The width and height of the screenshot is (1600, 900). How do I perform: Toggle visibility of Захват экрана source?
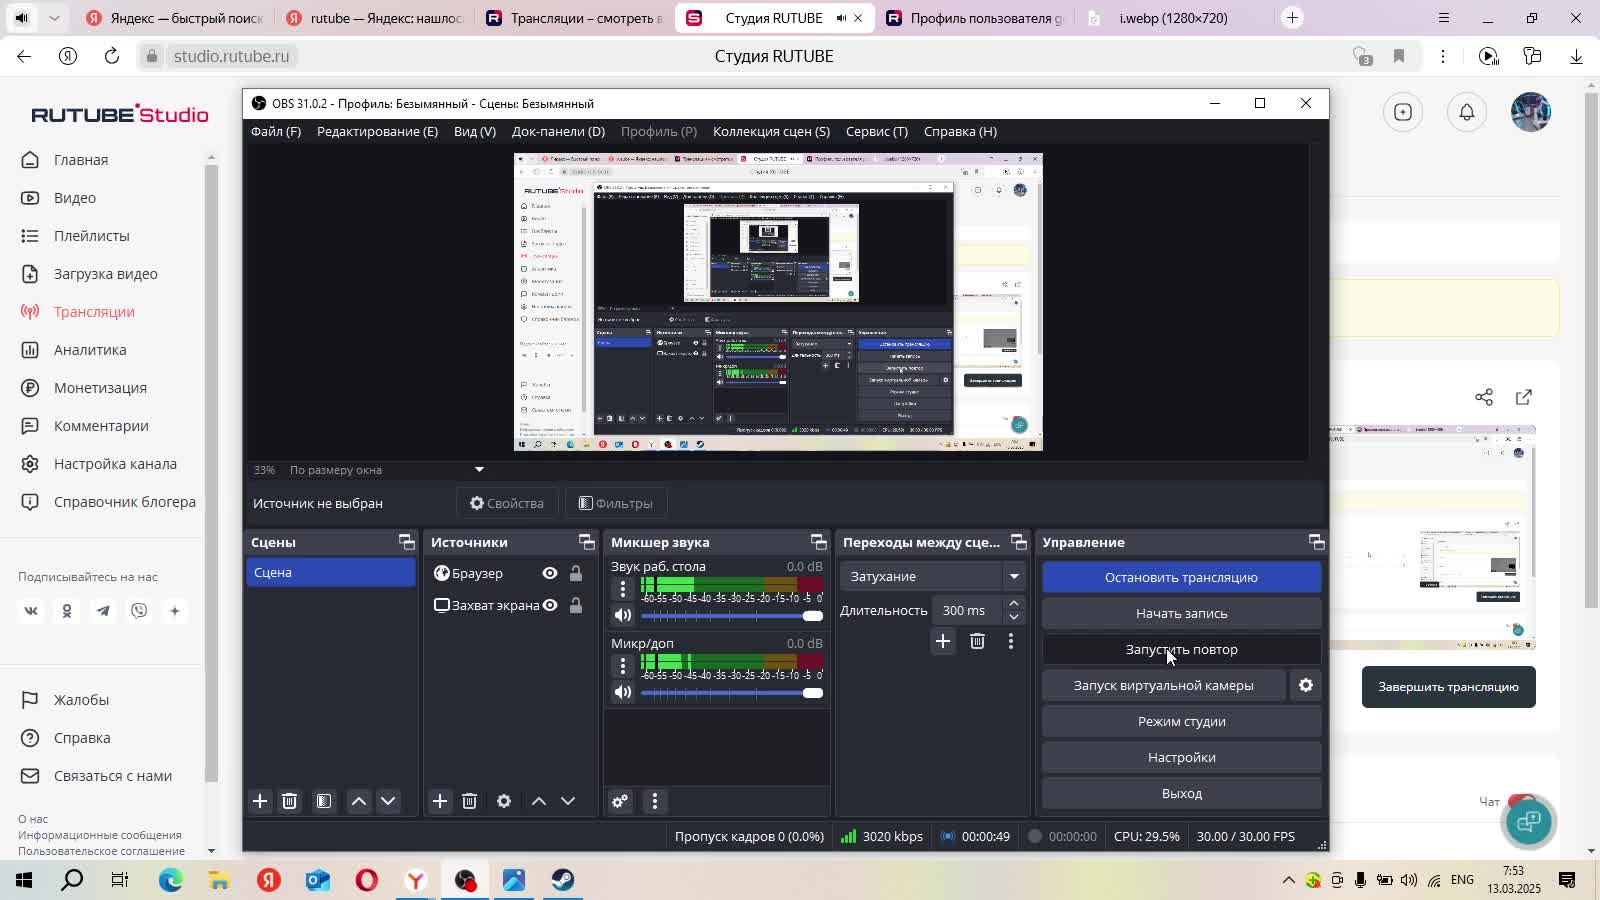(550, 605)
